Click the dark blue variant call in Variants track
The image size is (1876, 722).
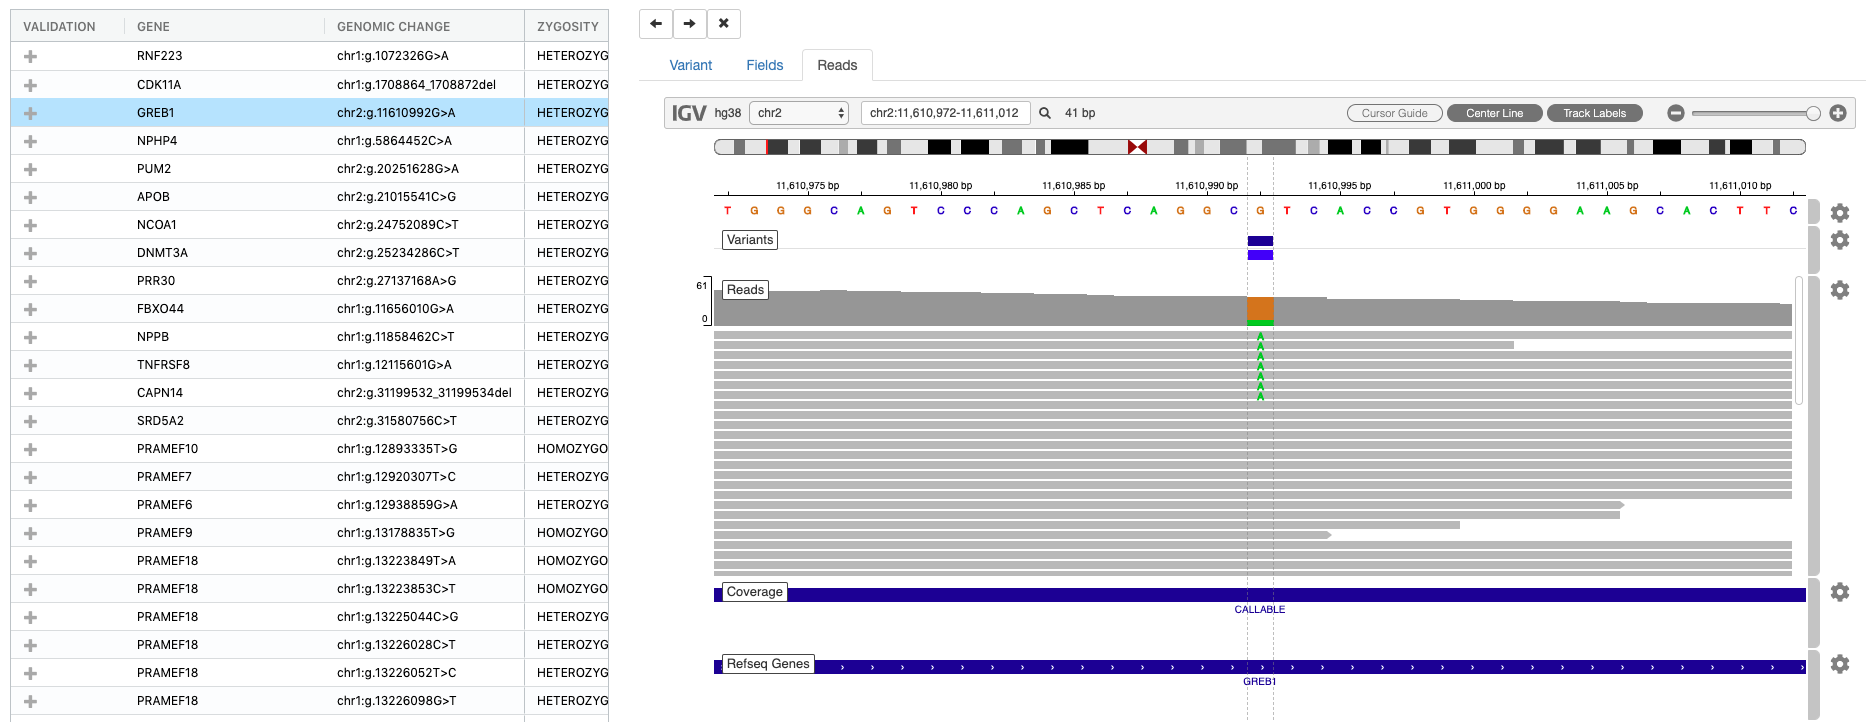(x=1260, y=241)
